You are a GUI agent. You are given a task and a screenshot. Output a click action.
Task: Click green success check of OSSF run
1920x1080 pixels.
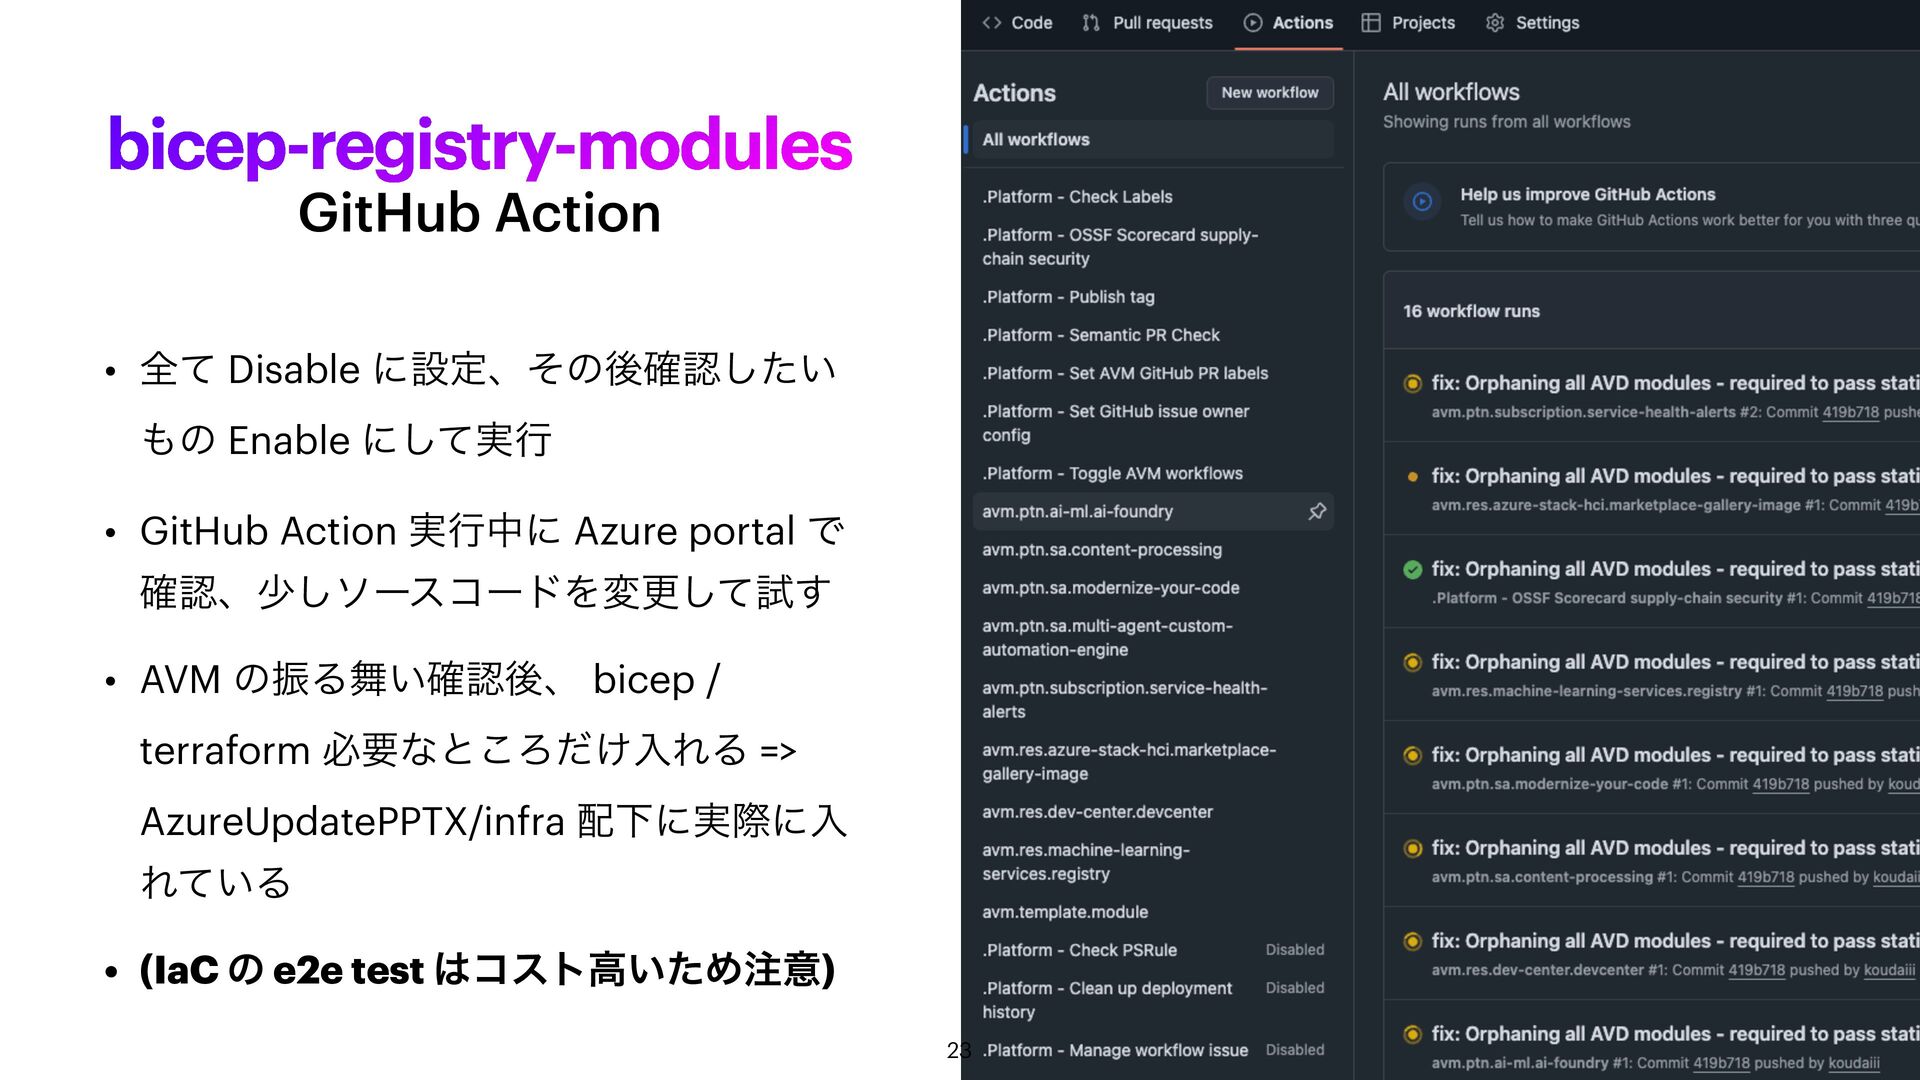[x=1412, y=570]
